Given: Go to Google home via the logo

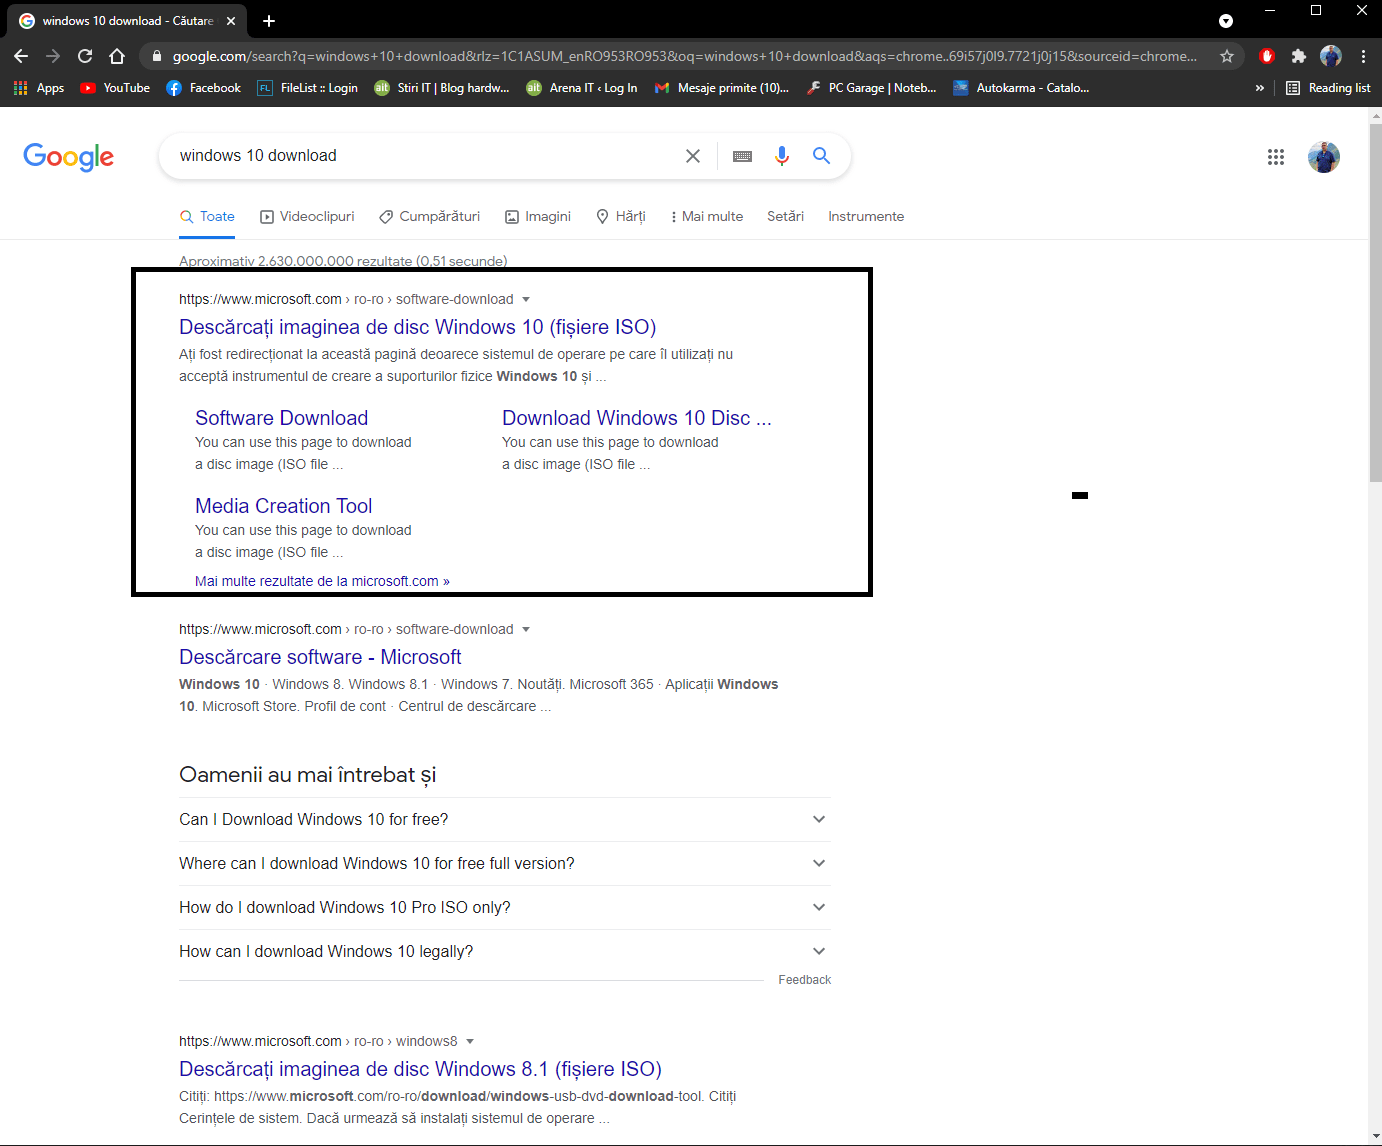Looking at the screenshot, I should [68, 157].
